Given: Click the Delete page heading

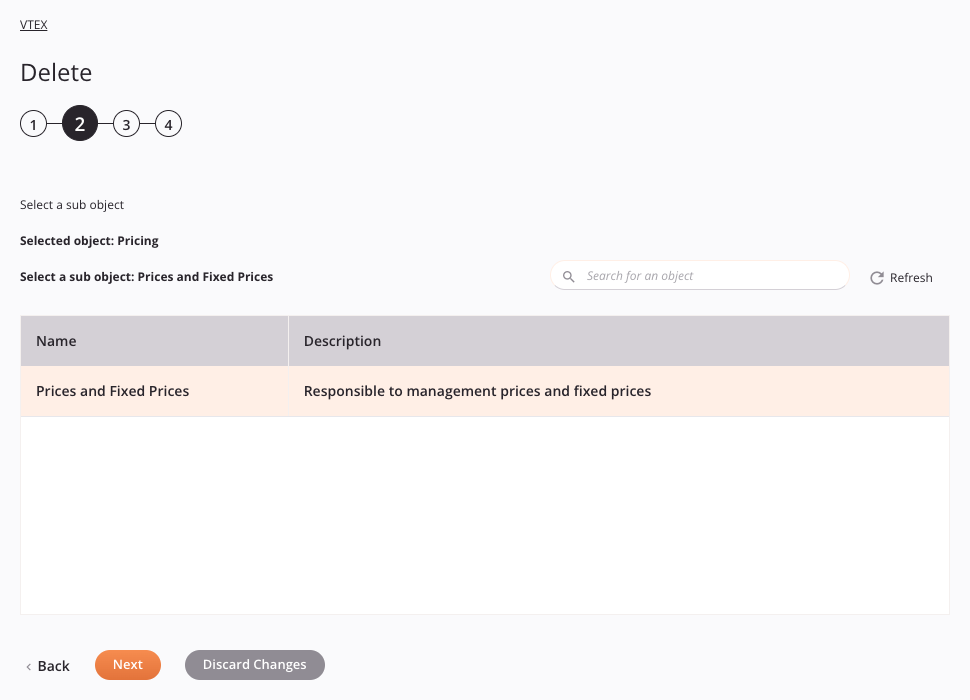Looking at the screenshot, I should coord(56,73).
